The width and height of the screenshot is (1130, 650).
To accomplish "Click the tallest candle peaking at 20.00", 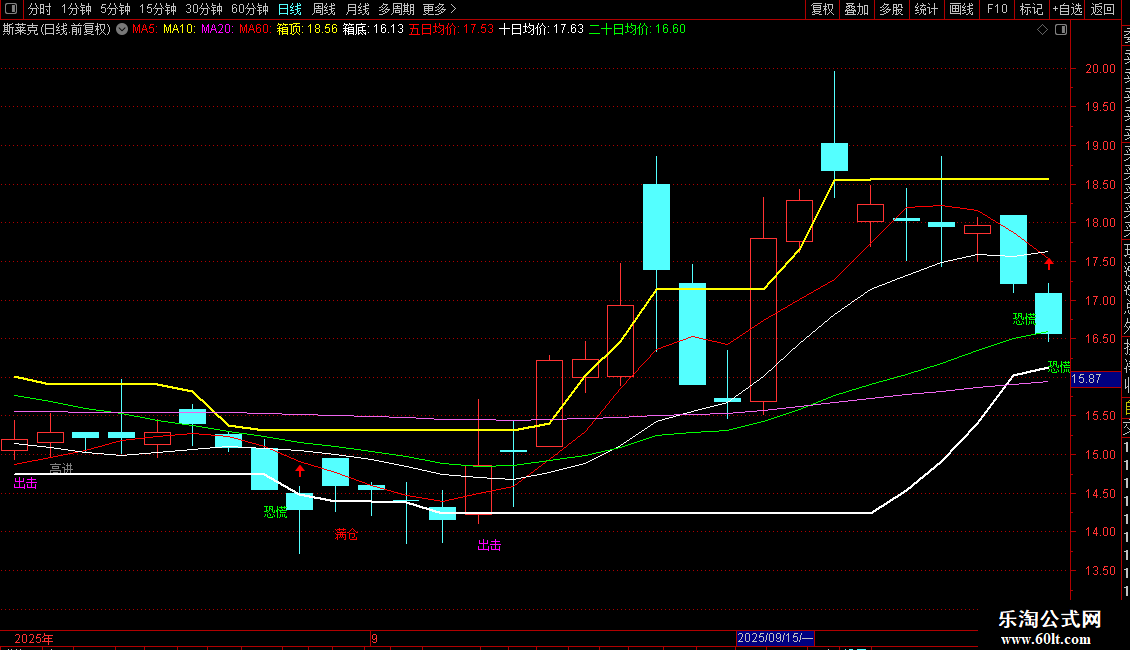I will (835, 156).
